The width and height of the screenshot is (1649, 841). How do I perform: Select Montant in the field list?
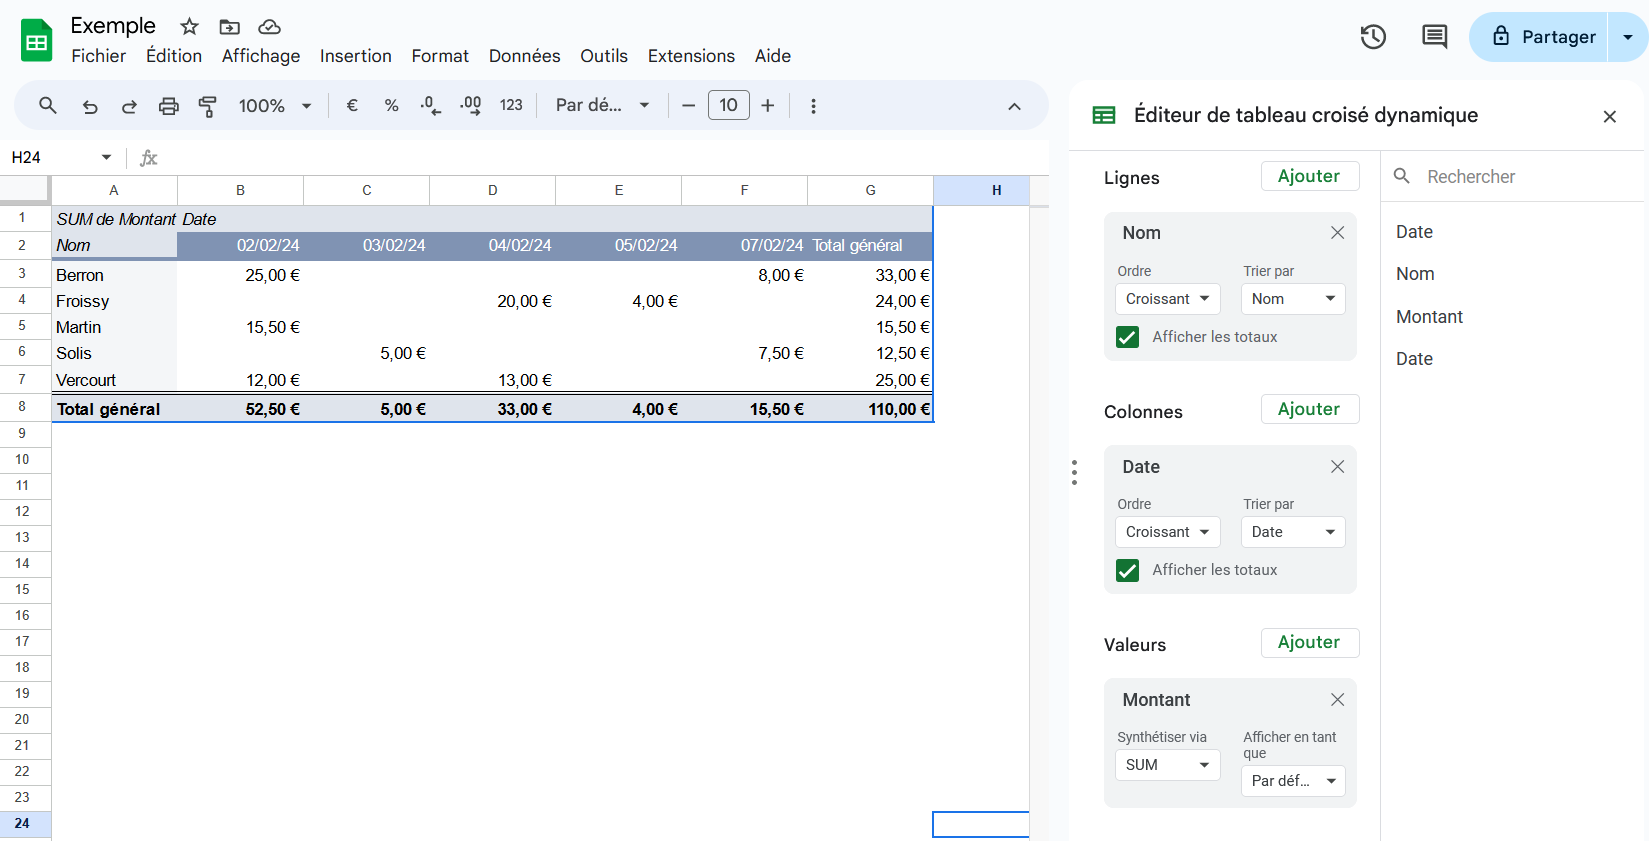pyautogui.click(x=1429, y=317)
